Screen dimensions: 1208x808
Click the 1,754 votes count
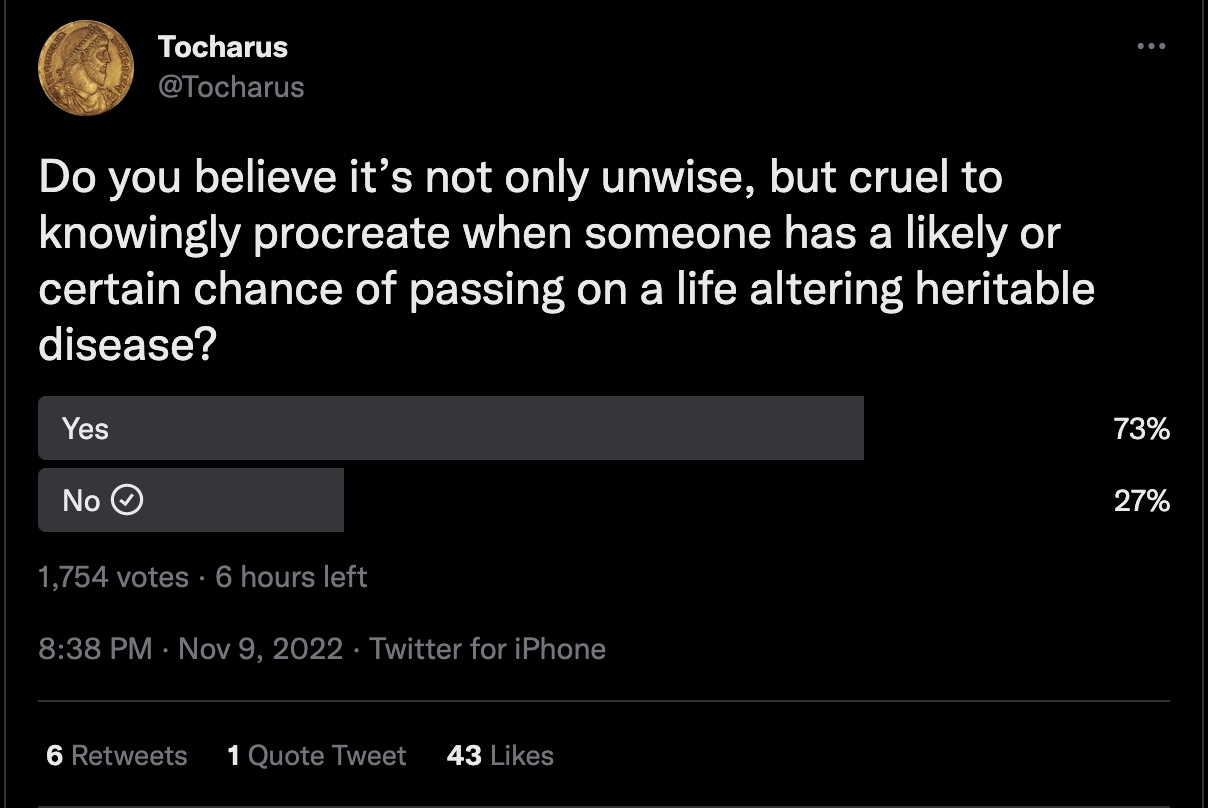[113, 577]
